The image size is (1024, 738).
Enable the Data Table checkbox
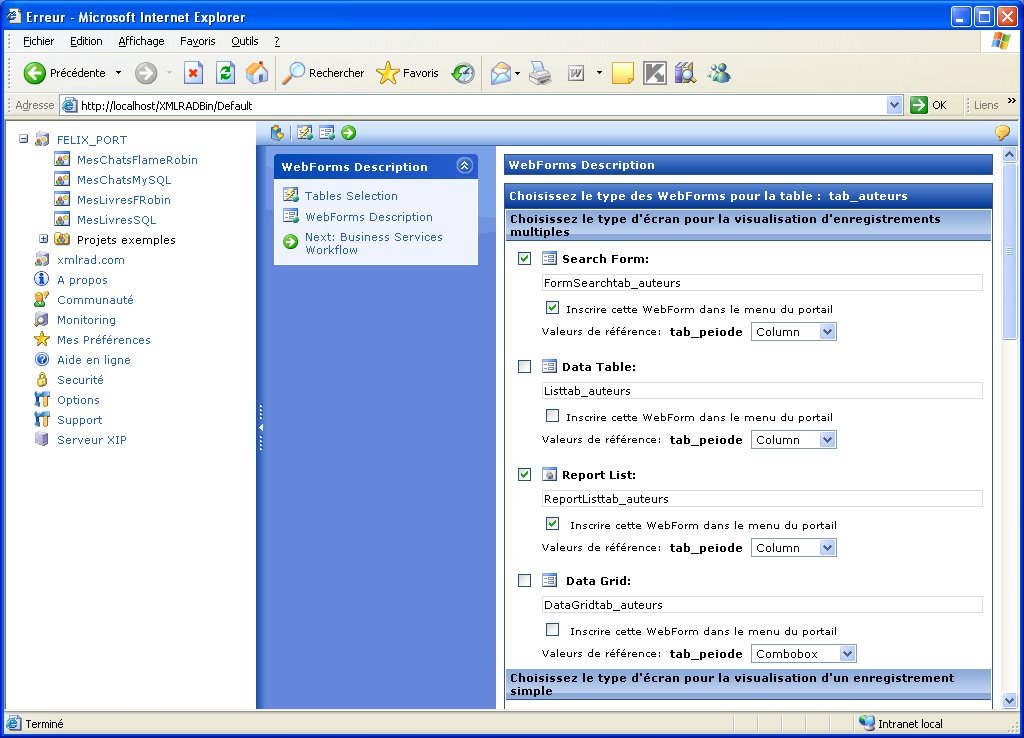click(x=525, y=367)
